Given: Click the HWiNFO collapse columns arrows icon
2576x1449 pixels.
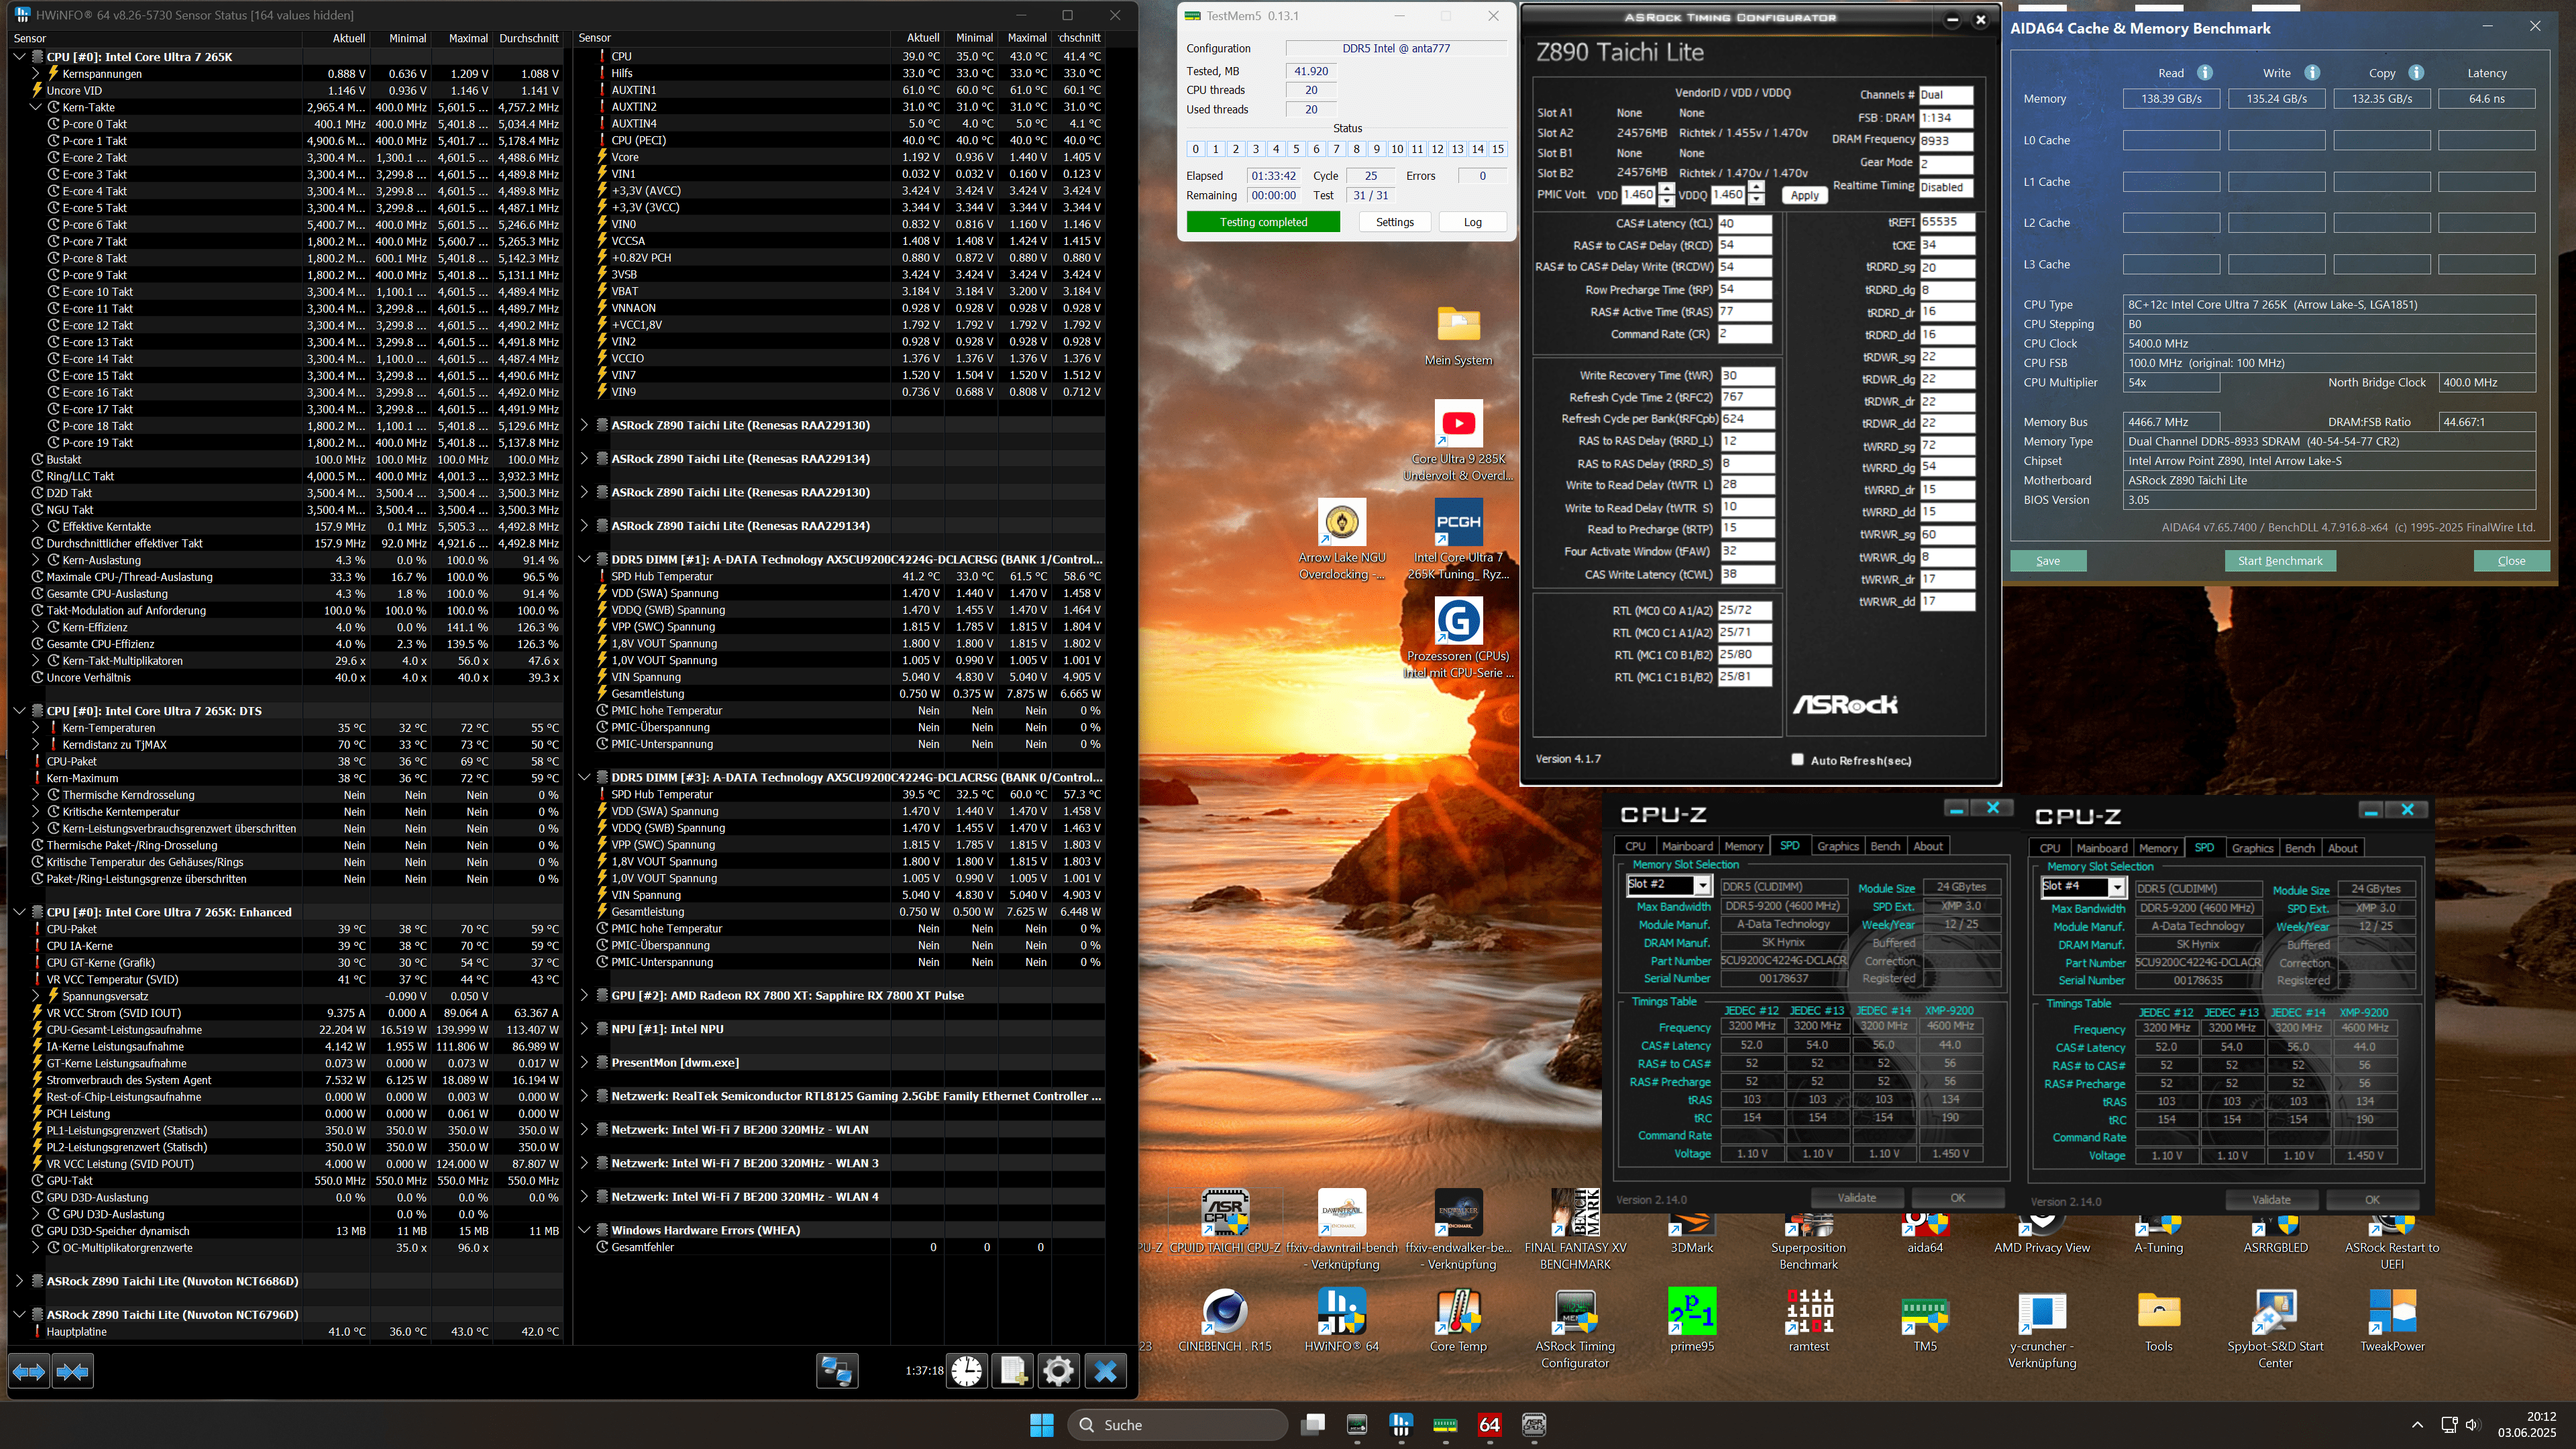Looking at the screenshot, I should [x=73, y=1371].
